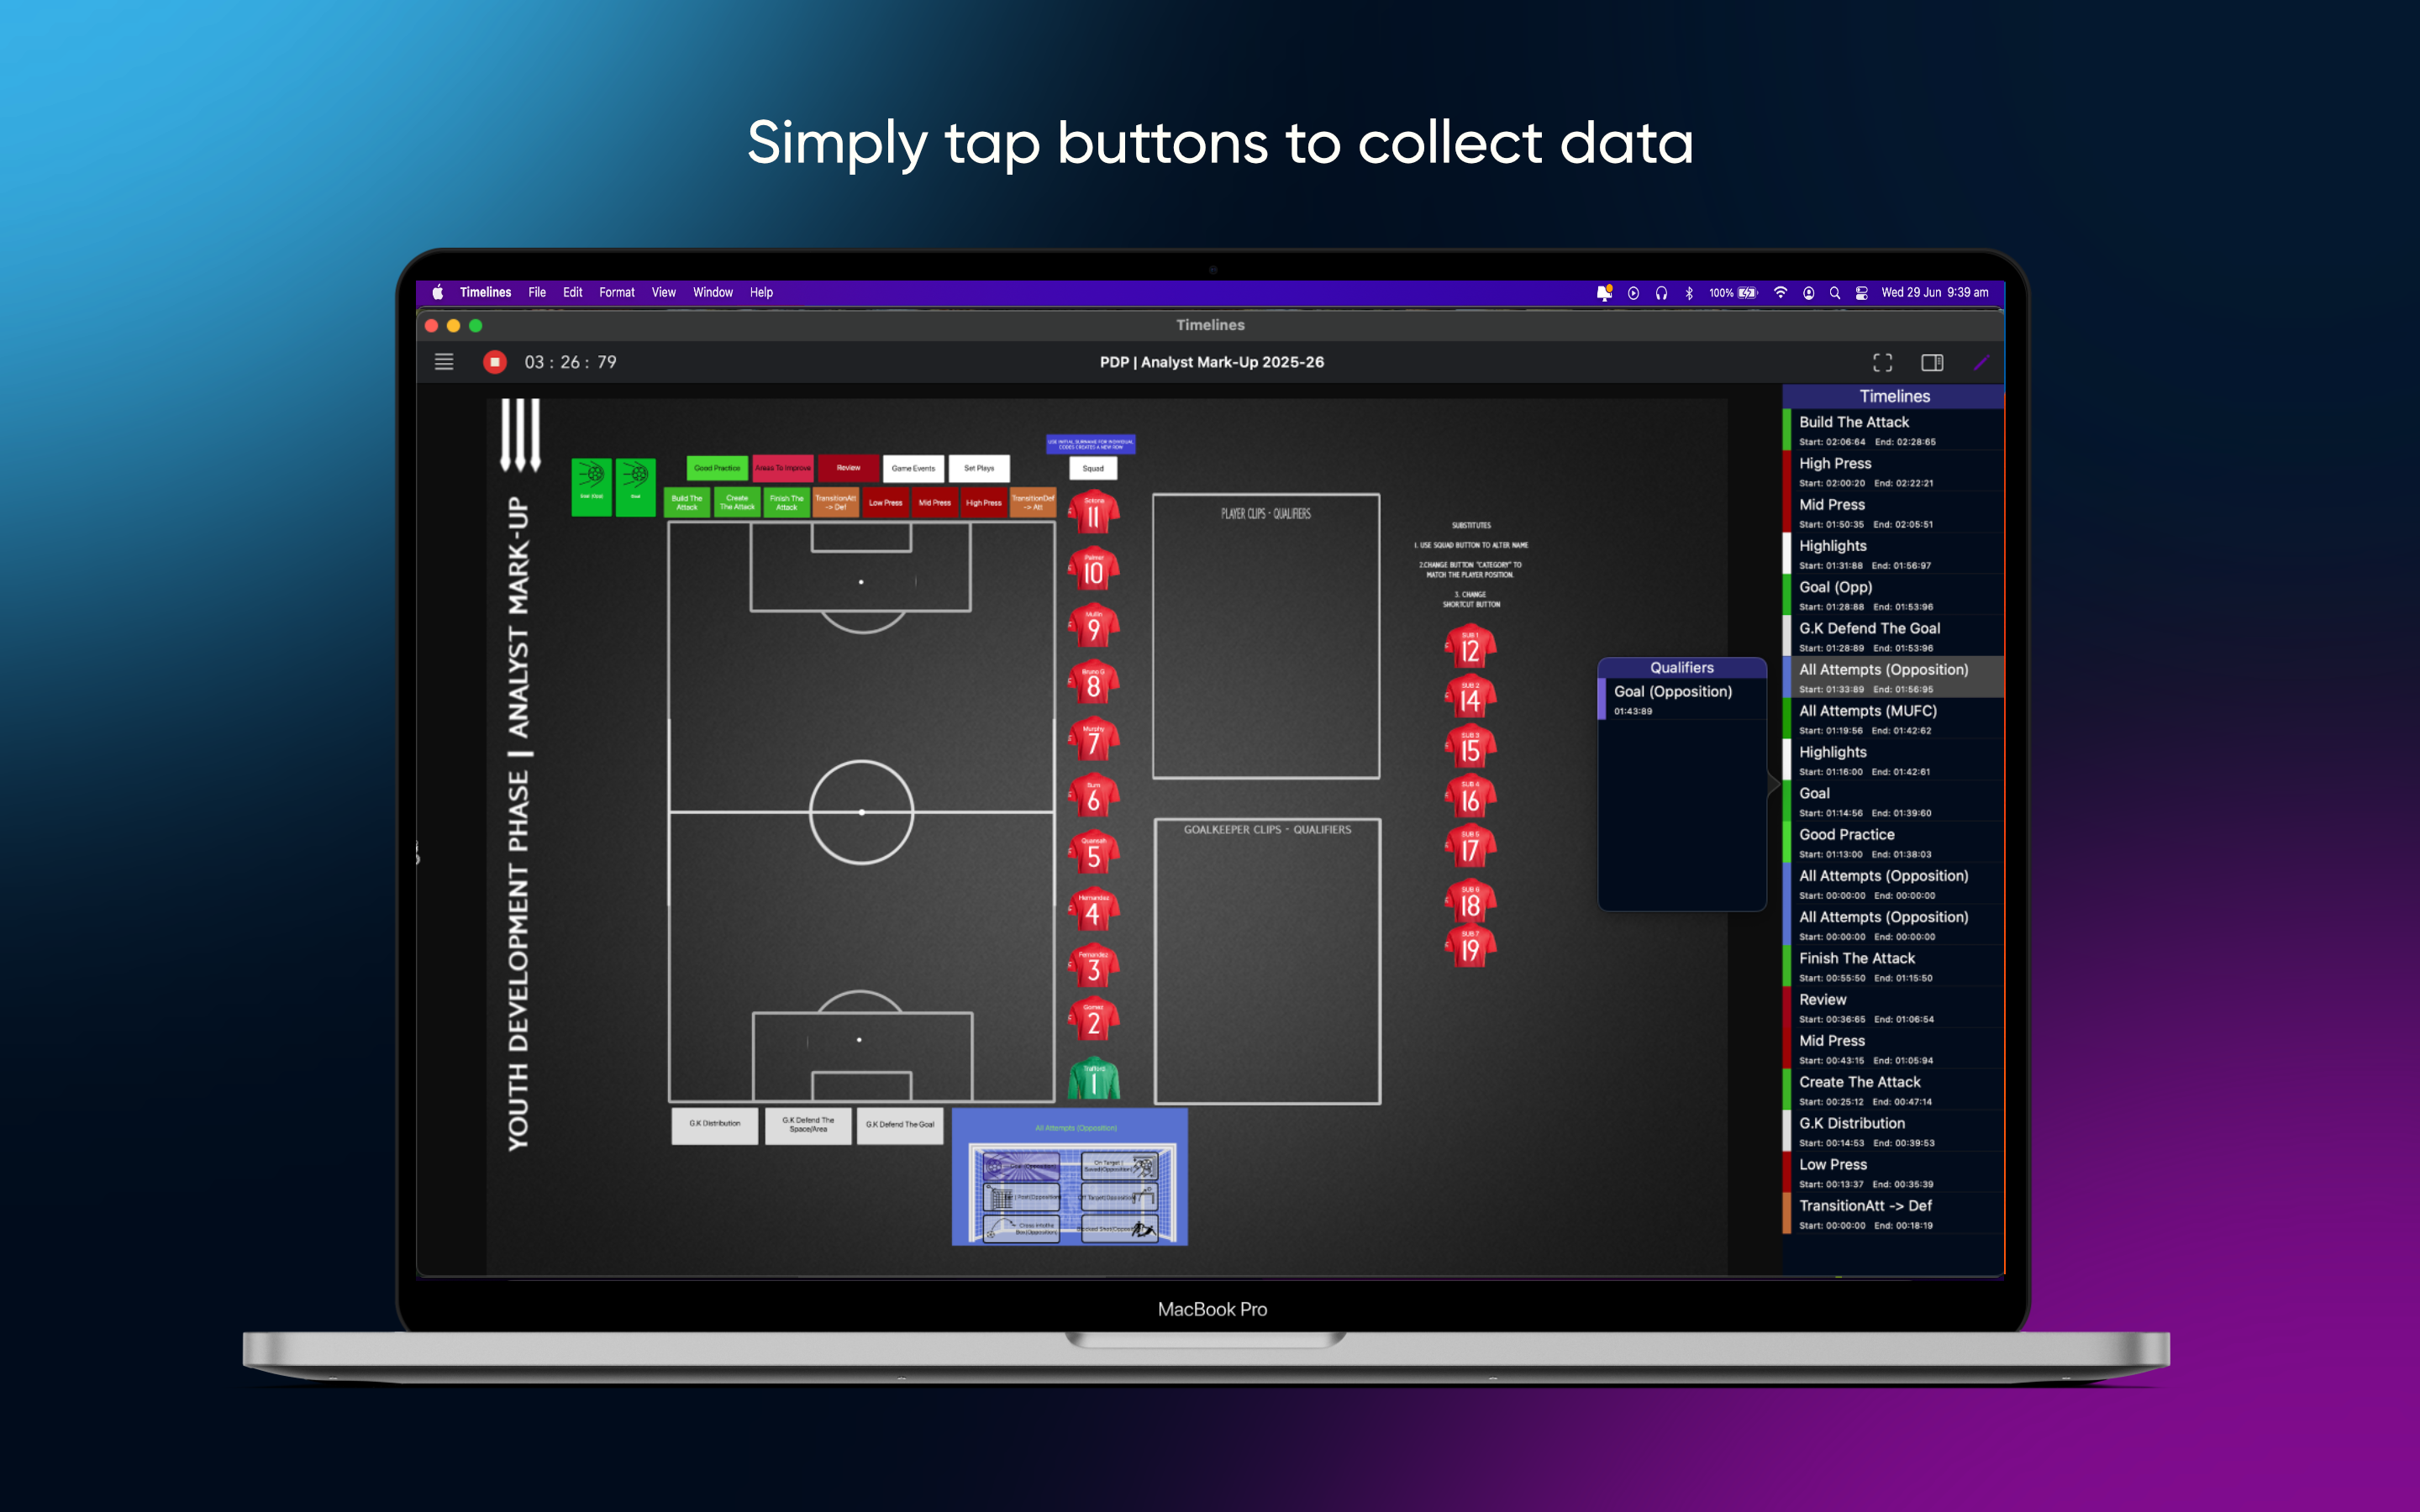Tap substitute jersey number 19

(1470, 947)
